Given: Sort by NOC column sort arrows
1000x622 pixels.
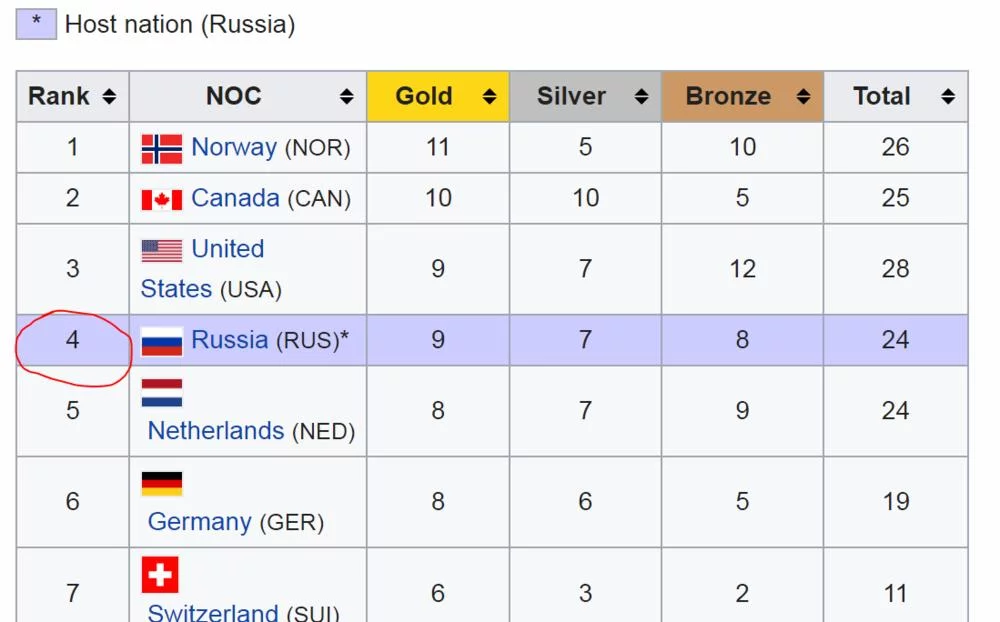Looking at the screenshot, I should click(346, 97).
